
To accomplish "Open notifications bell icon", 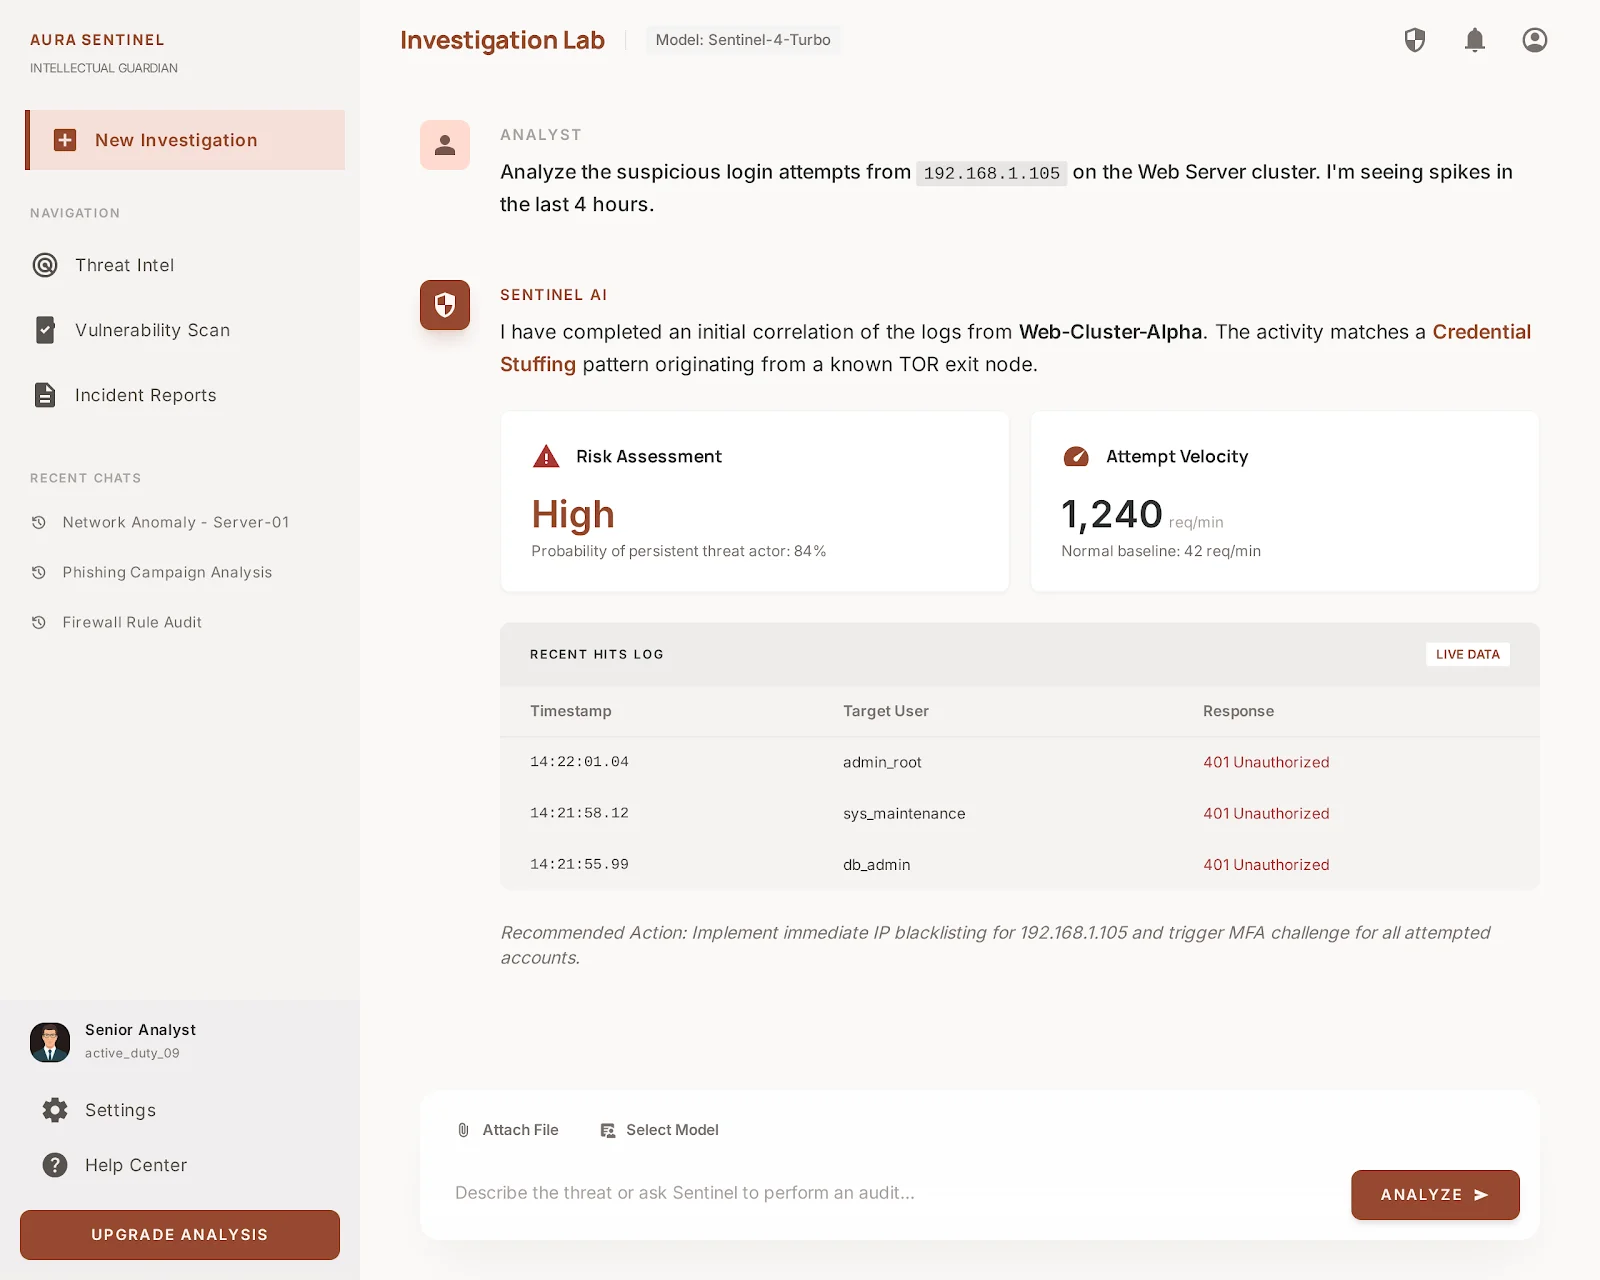I will [1474, 40].
